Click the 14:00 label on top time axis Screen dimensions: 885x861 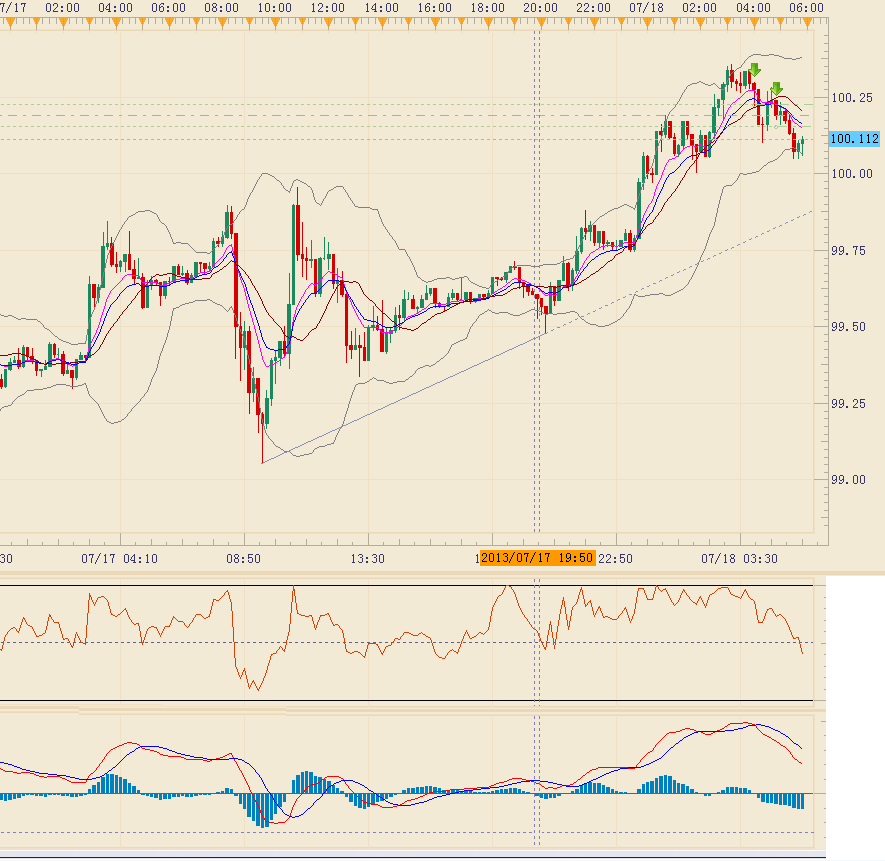[x=382, y=8]
